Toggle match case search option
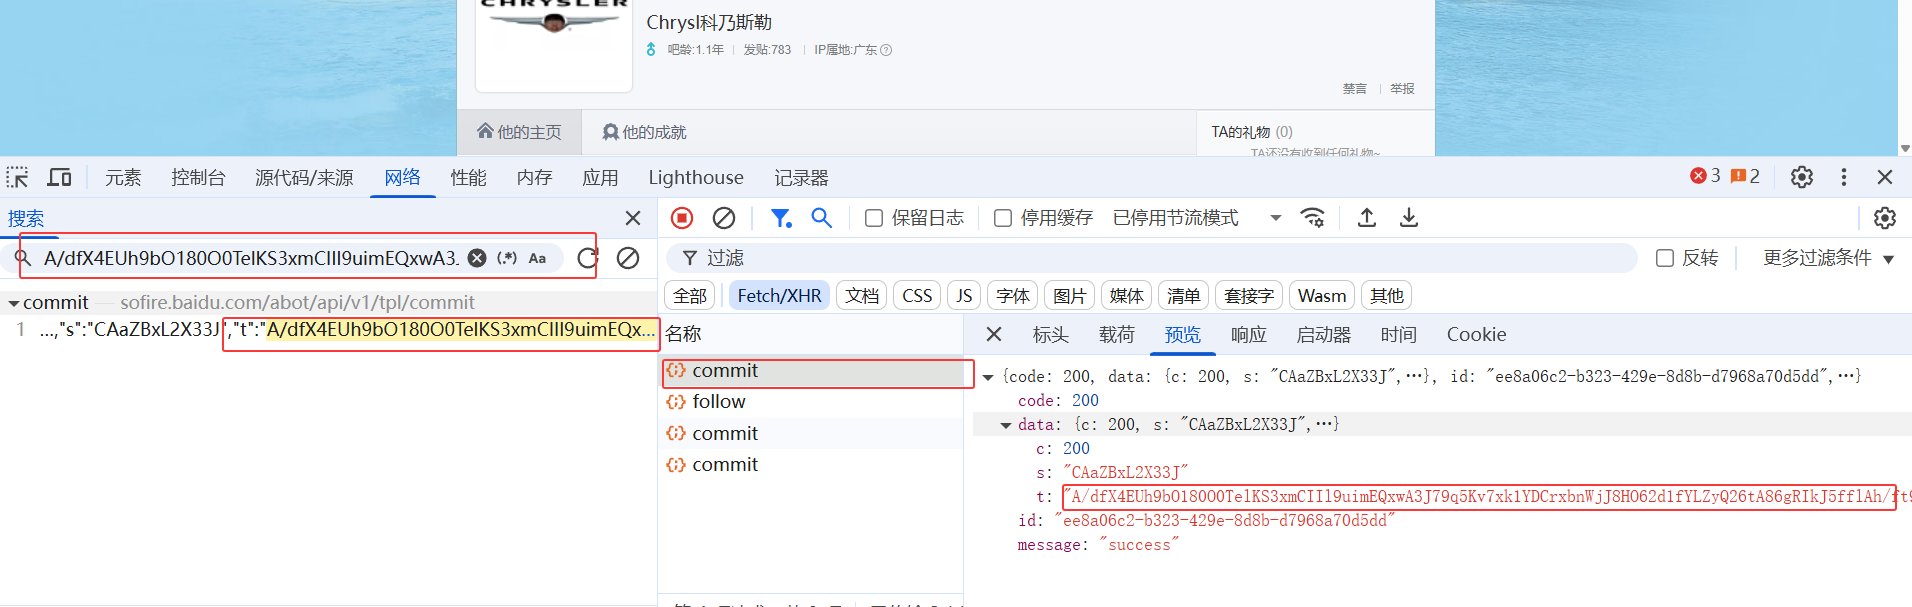This screenshot has width=1912, height=607. 537,258
